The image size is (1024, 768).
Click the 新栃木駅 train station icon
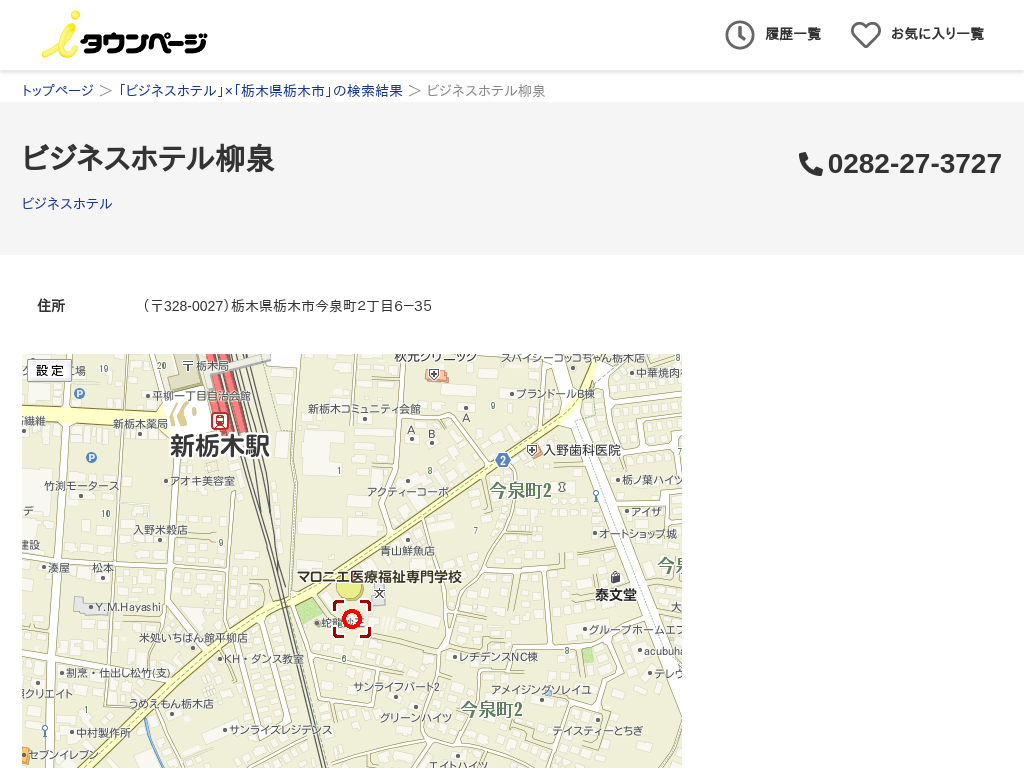[219, 421]
